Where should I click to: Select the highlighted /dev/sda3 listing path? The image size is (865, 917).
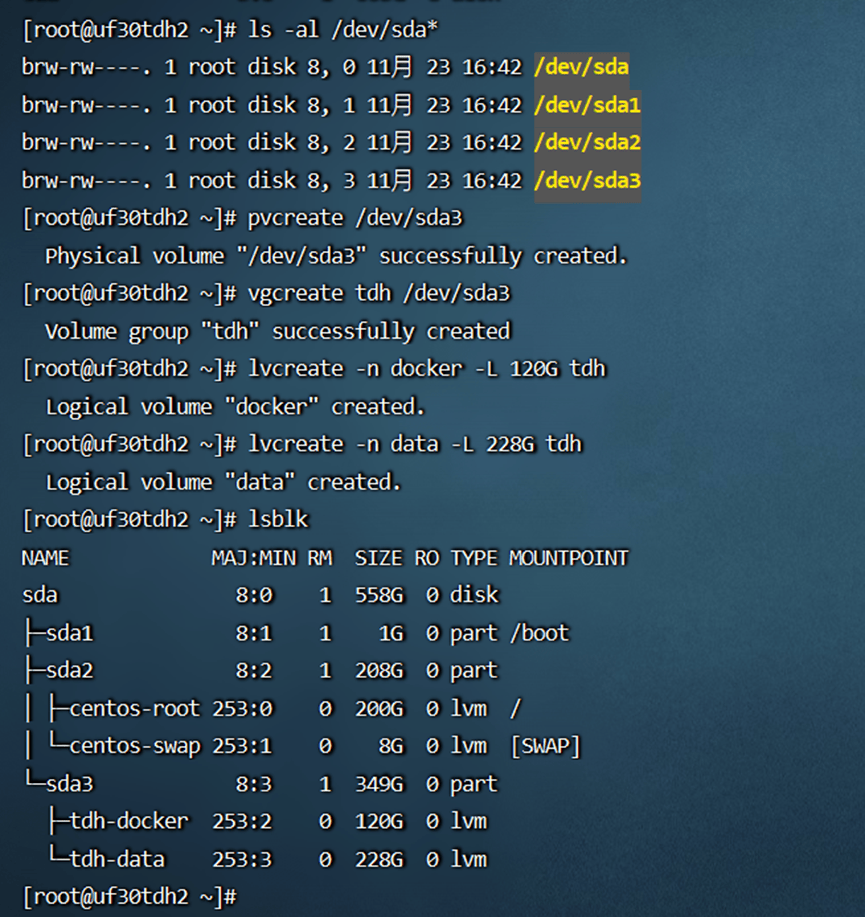pyautogui.click(x=587, y=180)
